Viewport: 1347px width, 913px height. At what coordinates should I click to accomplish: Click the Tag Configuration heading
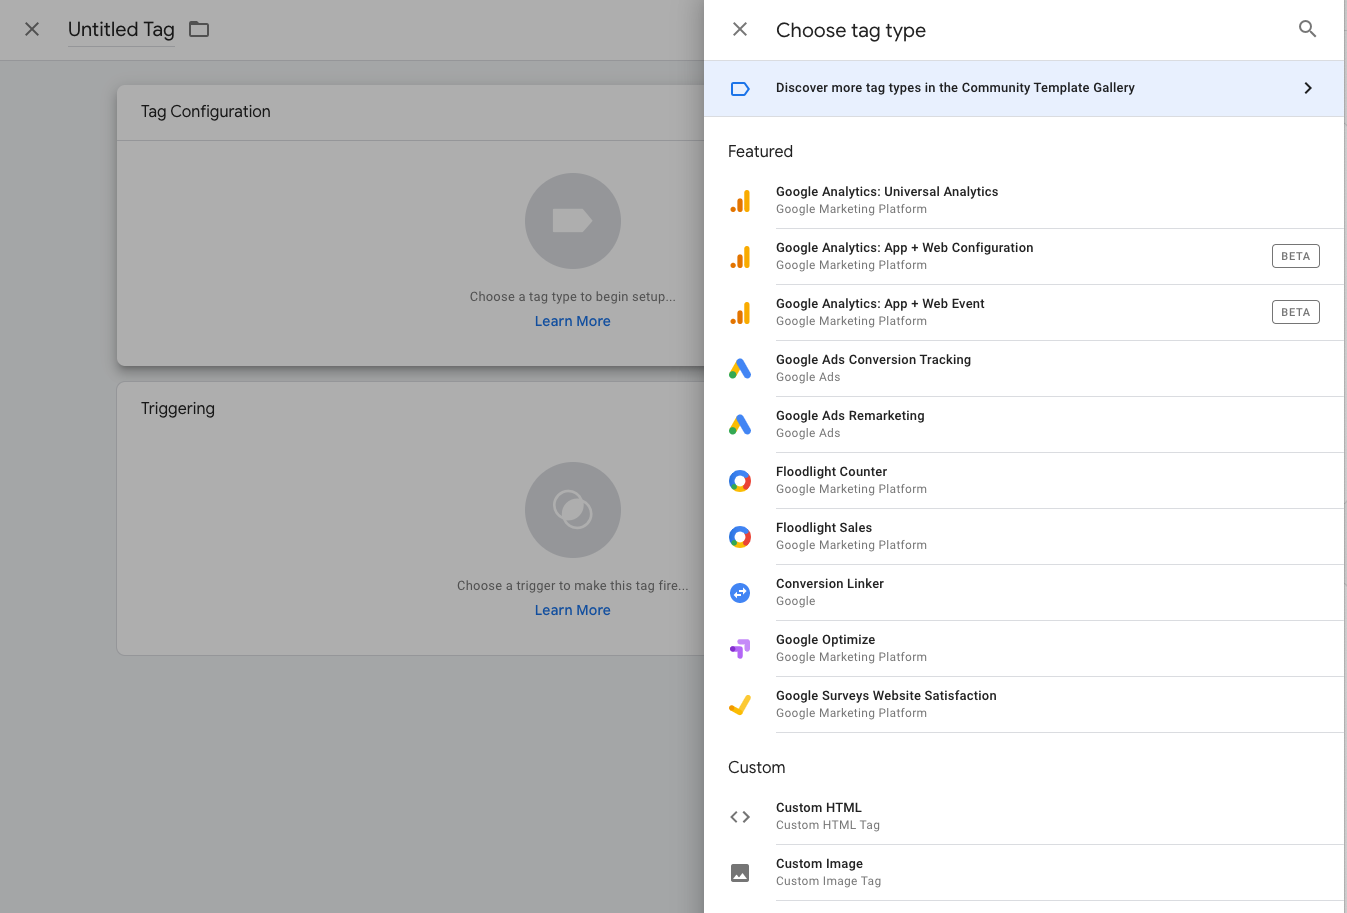[205, 111]
